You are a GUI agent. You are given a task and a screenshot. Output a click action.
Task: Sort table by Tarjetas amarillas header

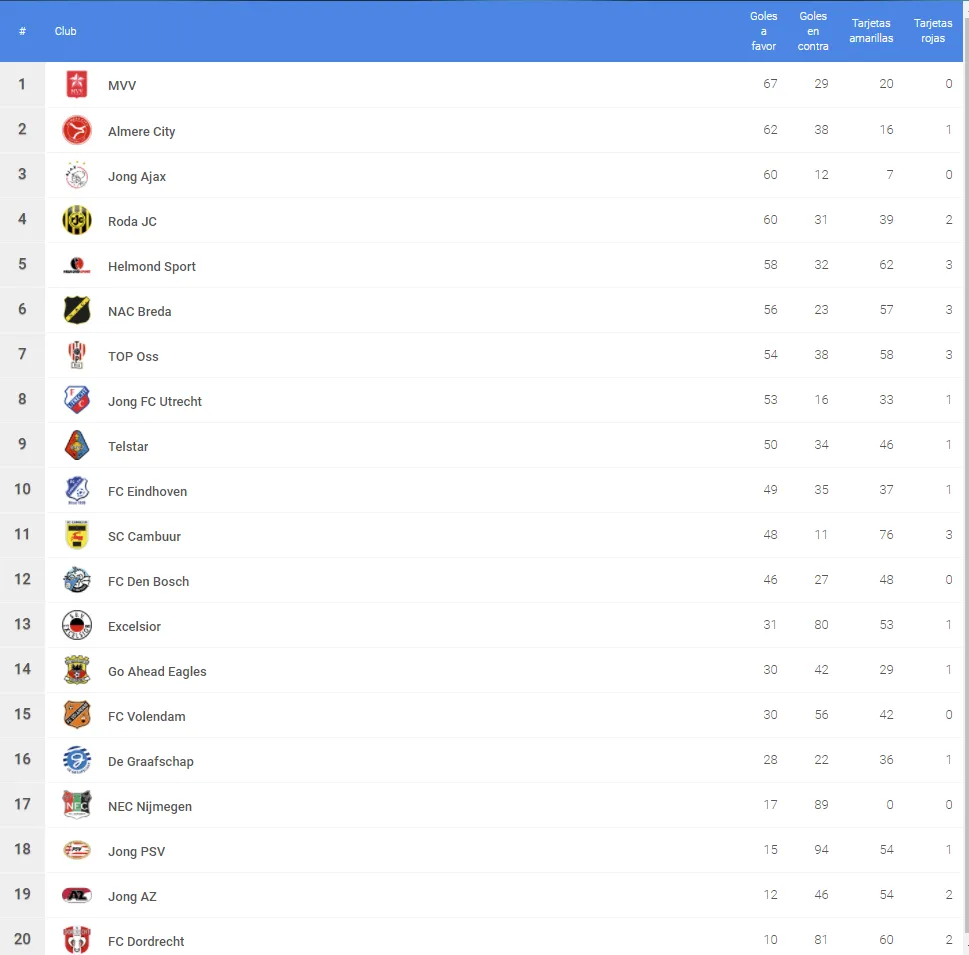pyautogui.click(x=871, y=31)
